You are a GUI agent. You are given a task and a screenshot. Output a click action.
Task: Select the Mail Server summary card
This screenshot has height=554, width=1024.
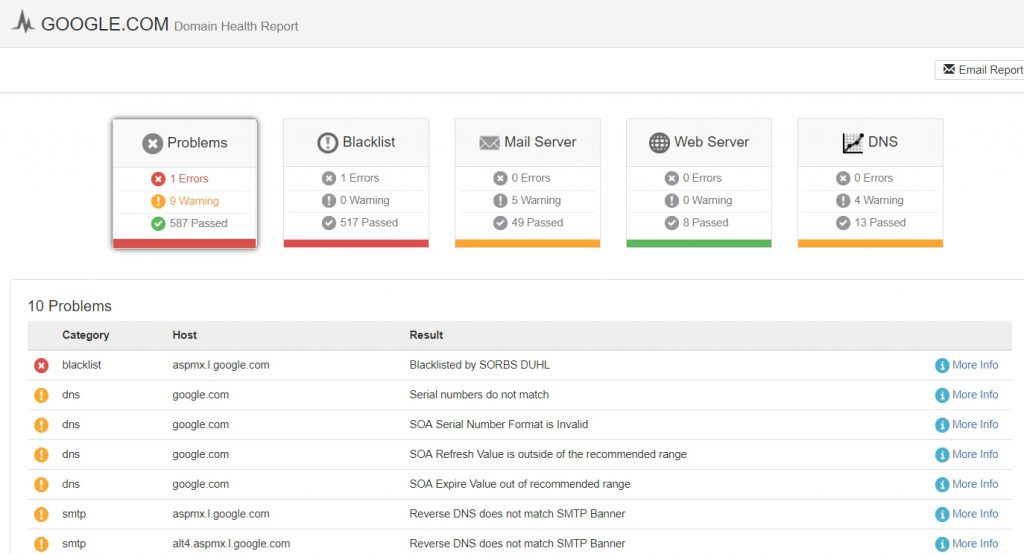pos(527,183)
